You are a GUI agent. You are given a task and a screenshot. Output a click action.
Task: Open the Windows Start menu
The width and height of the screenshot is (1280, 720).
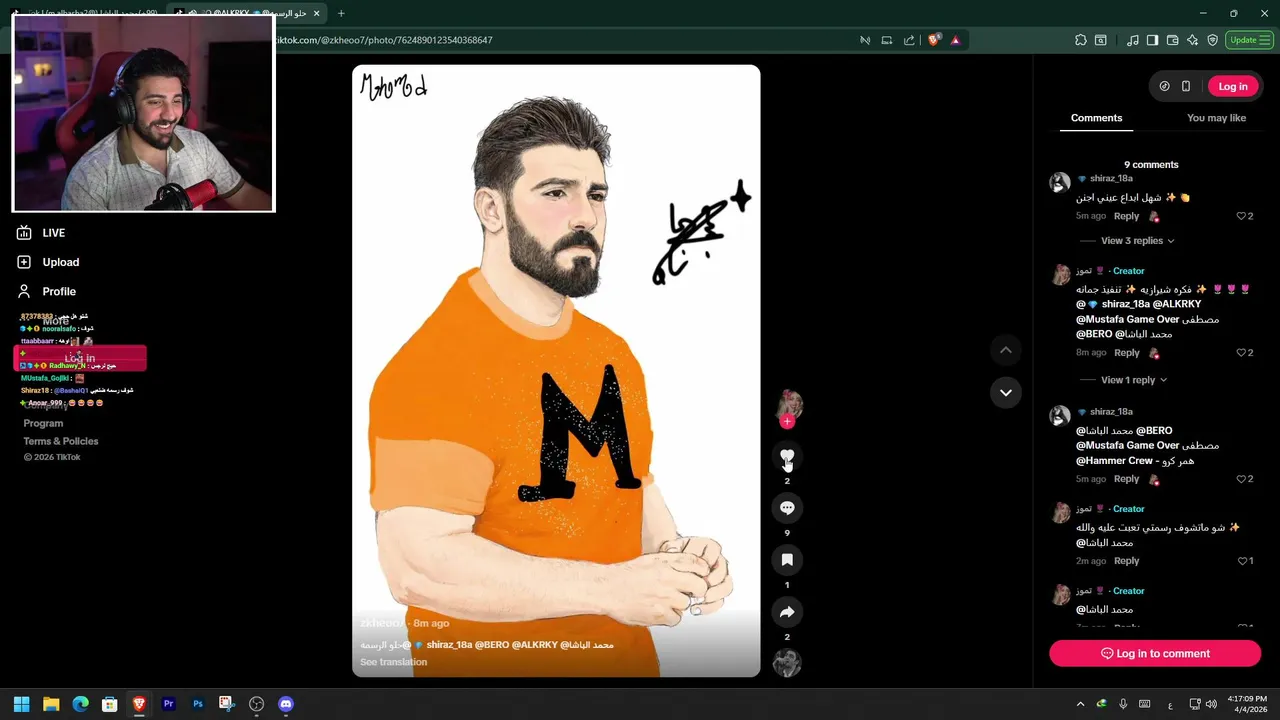[21, 704]
